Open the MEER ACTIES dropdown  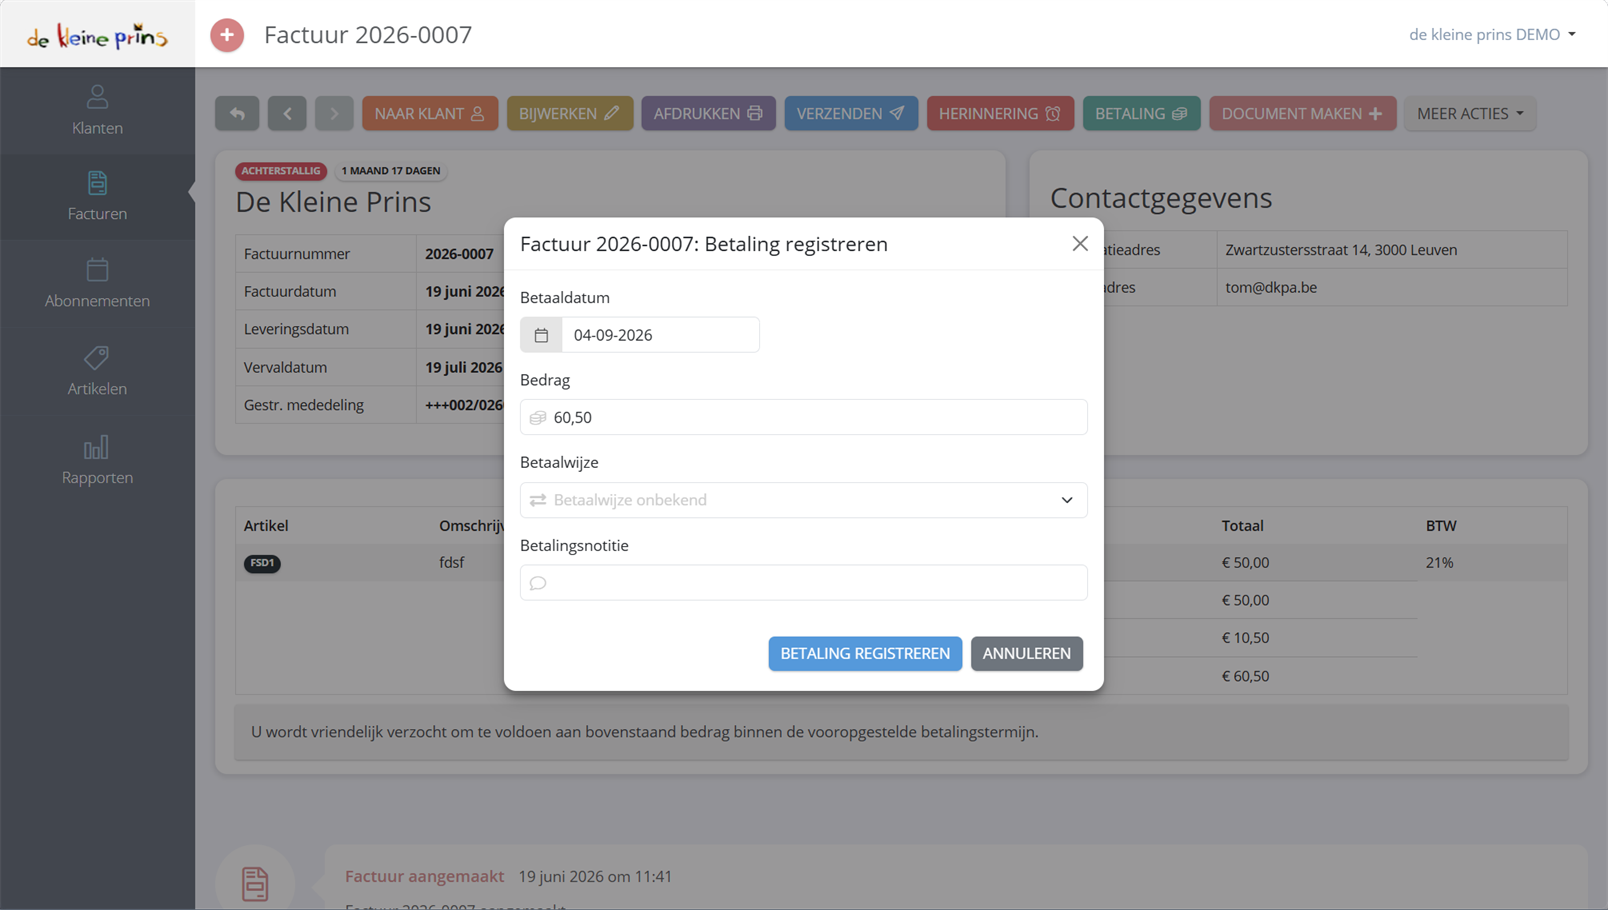point(1470,114)
